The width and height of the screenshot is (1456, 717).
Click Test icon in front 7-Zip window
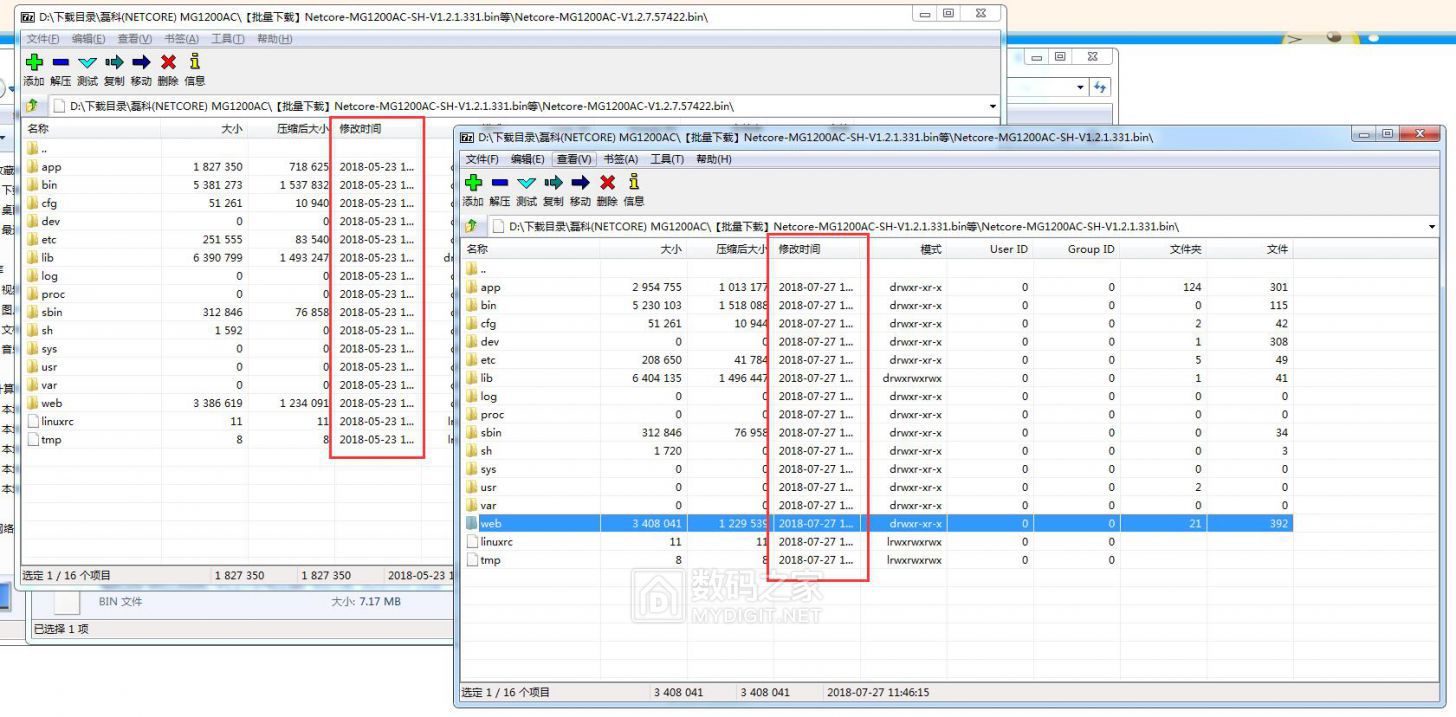coord(526,183)
